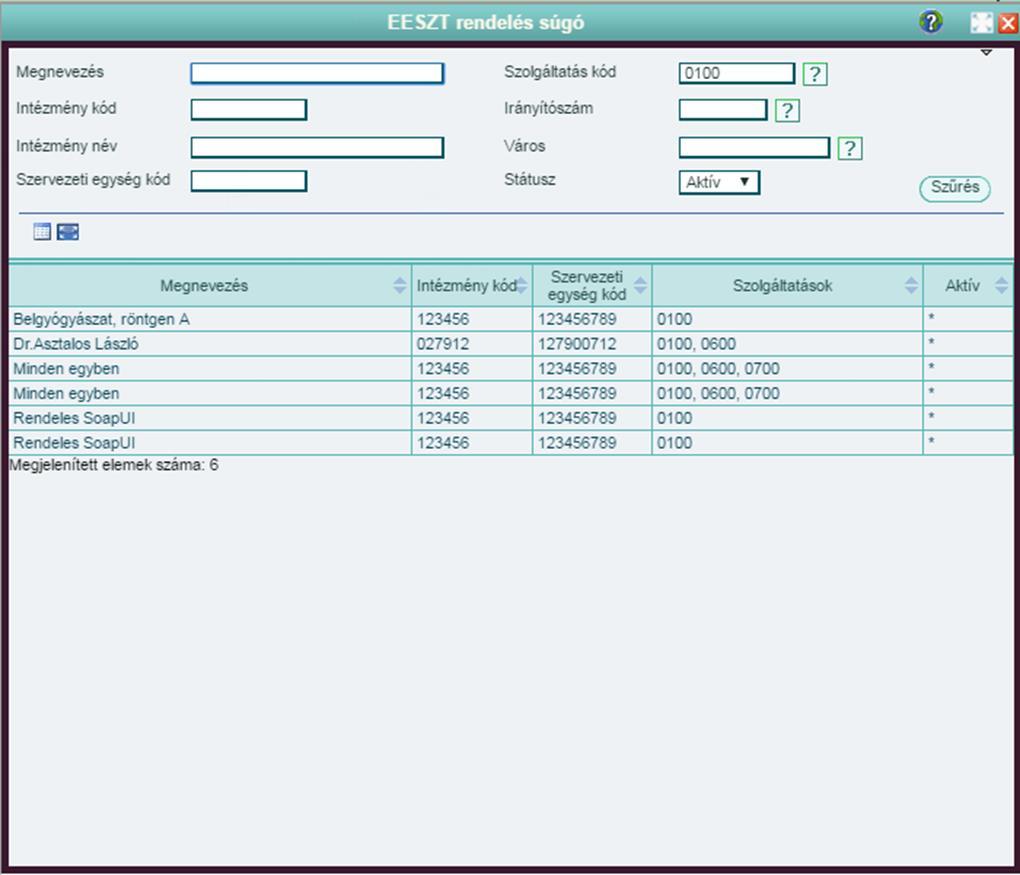Focus the Szervezeti egység kód filter input
The height and width of the screenshot is (875, 1020).
(x=248, y=181)
